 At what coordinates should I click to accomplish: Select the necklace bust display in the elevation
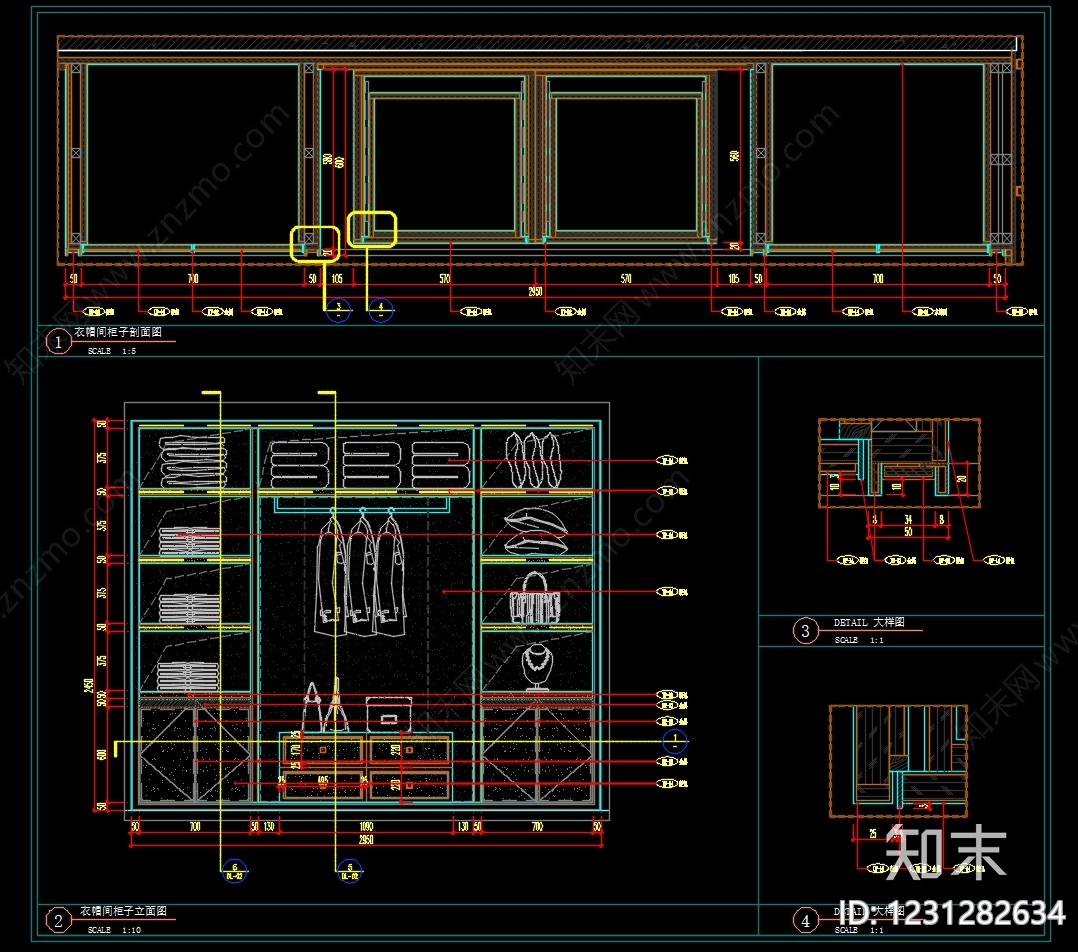click(x=537, y=666)
